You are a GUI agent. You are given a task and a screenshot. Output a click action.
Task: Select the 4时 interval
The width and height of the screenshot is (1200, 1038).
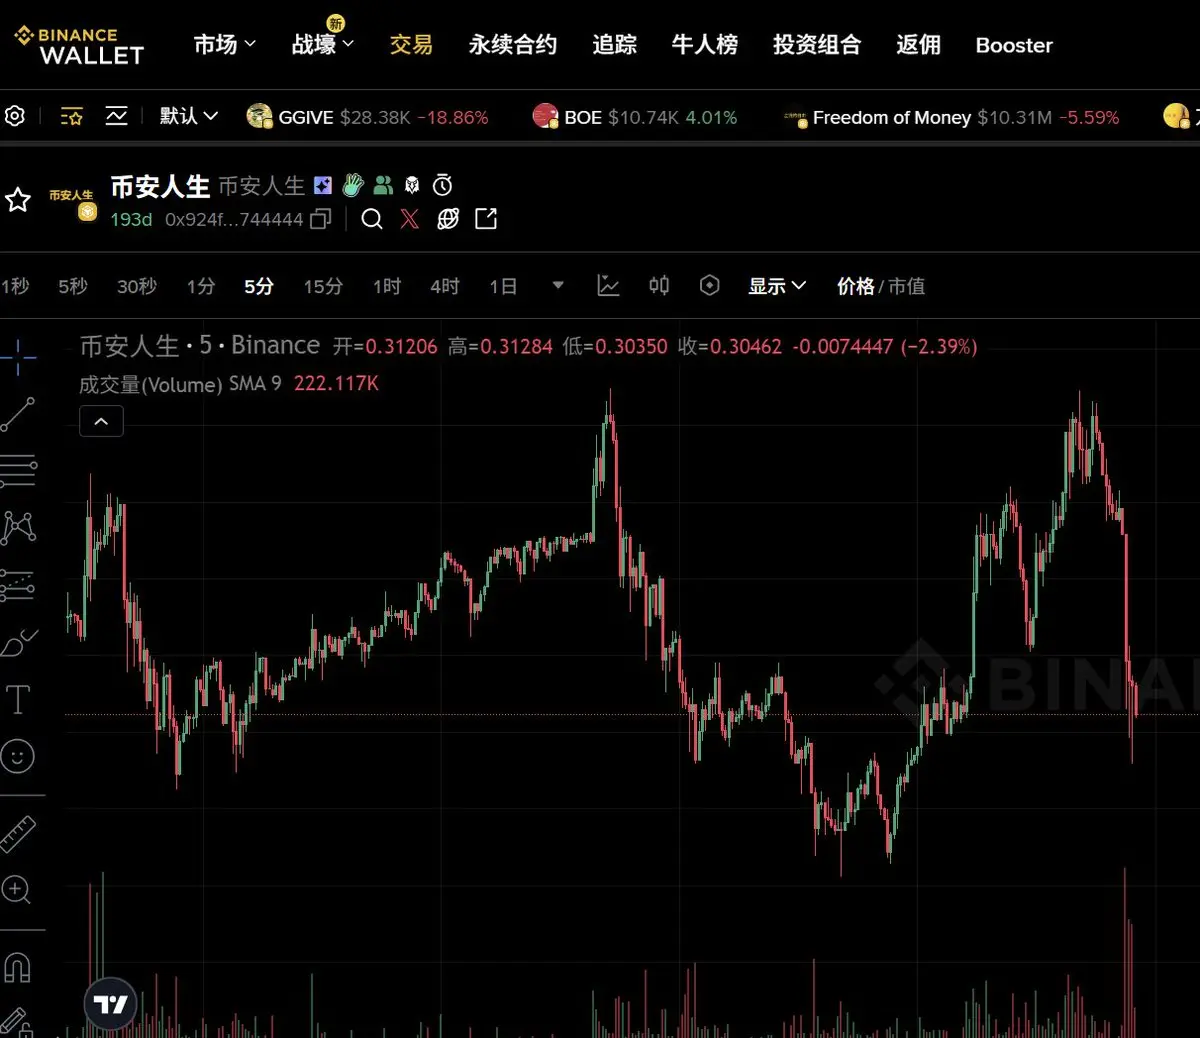pyautogui.click(x=445, y=286)
